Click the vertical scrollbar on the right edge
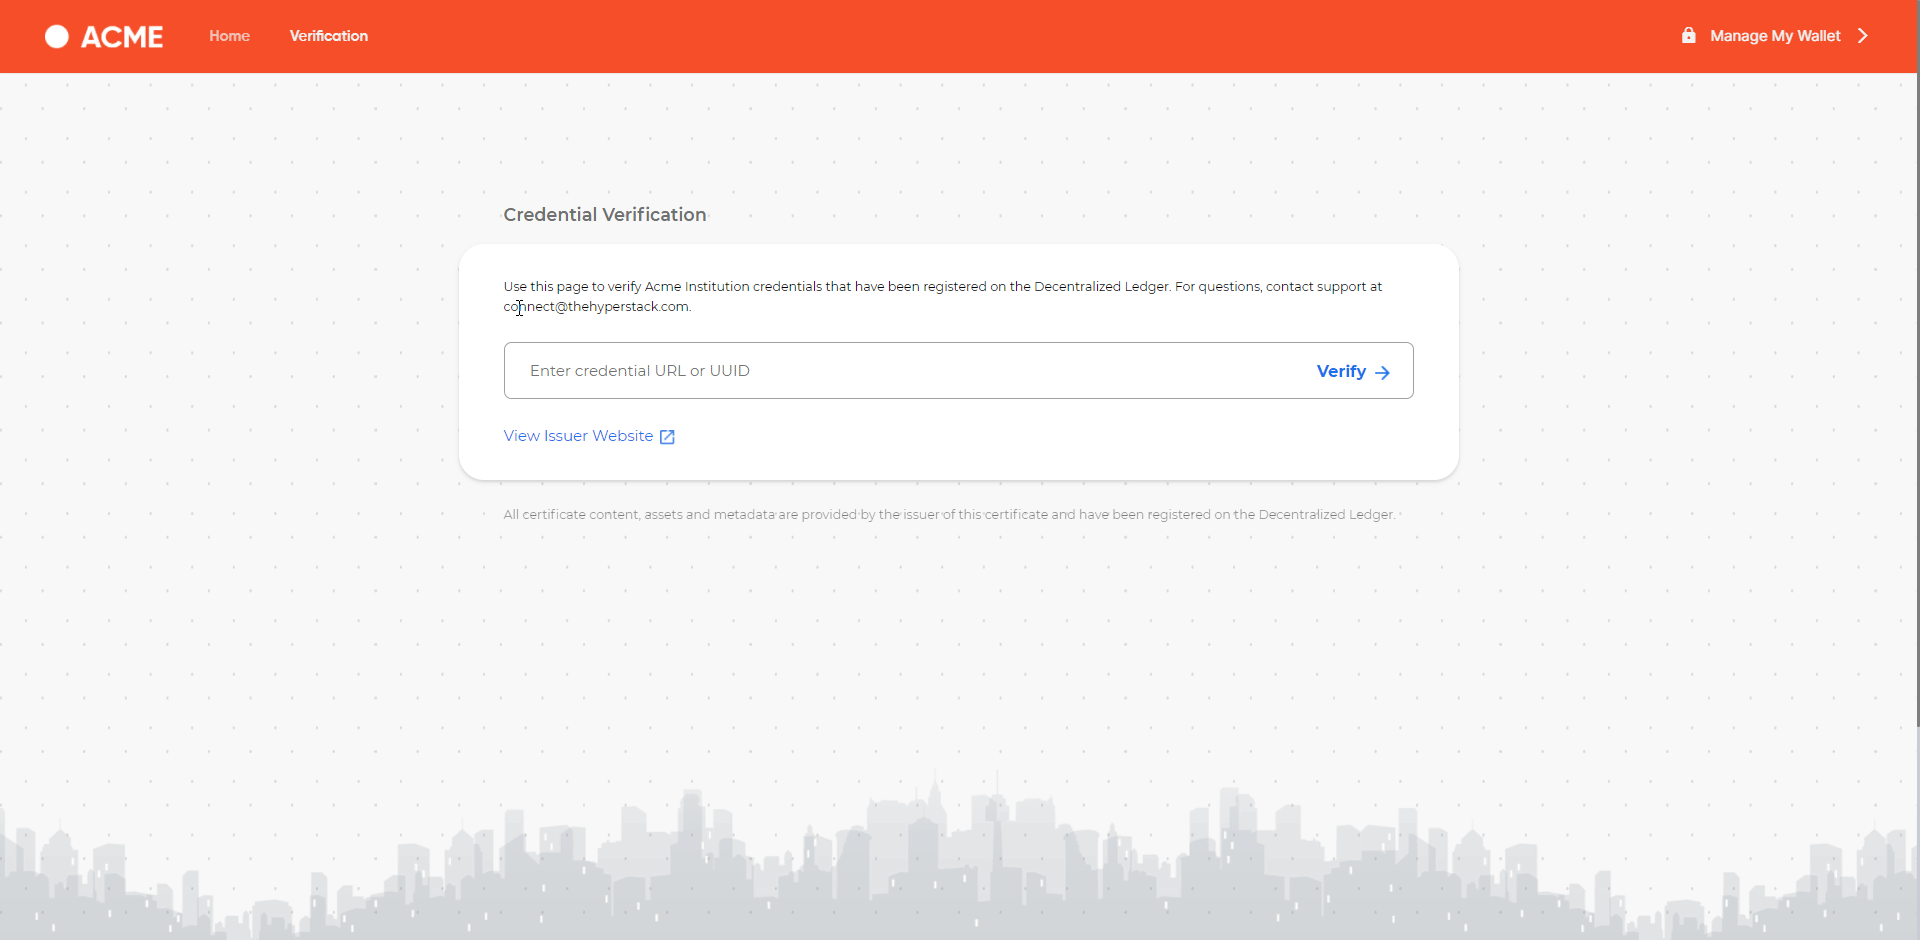This screenshot has height=940, width=1920. [1916, 400]
